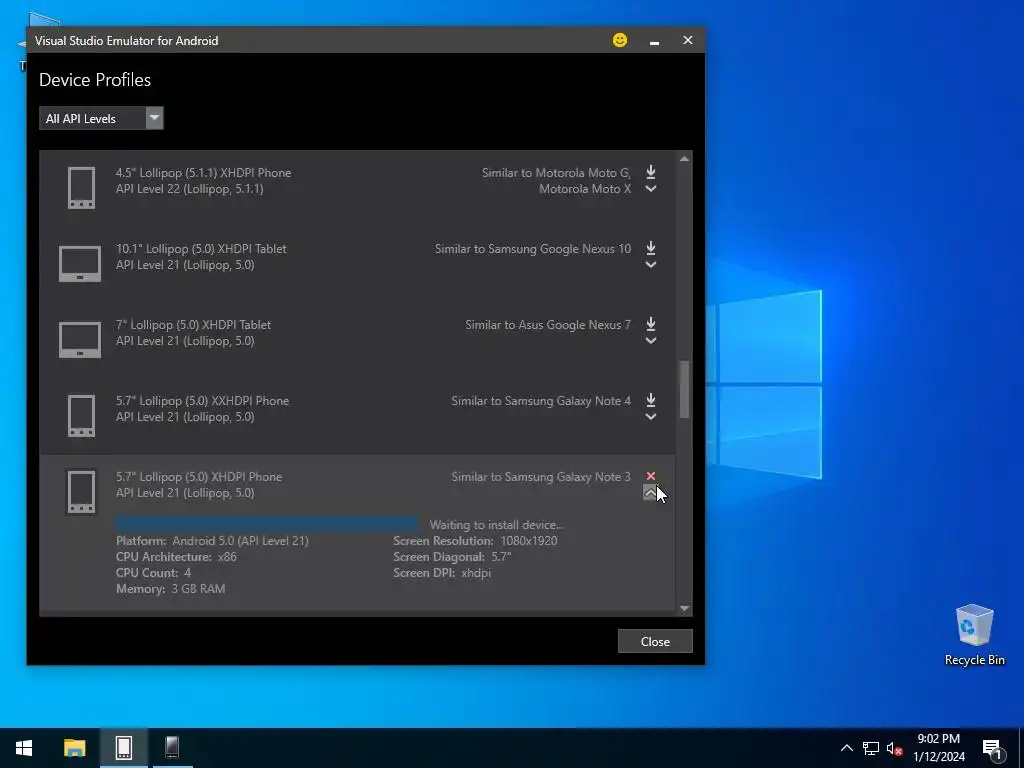Click the "Screen DPI: xhdpi" value

(442, 573)
